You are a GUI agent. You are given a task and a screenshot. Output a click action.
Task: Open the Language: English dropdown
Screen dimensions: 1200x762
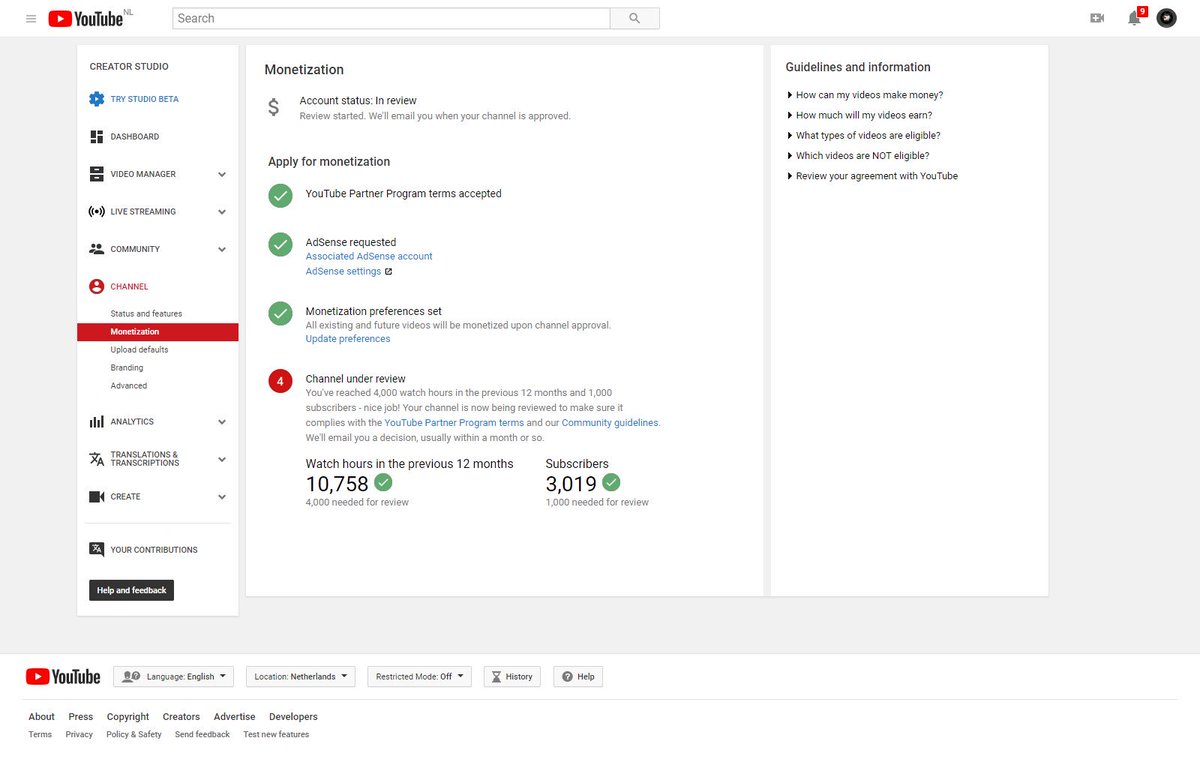click(x=173, y=677)
